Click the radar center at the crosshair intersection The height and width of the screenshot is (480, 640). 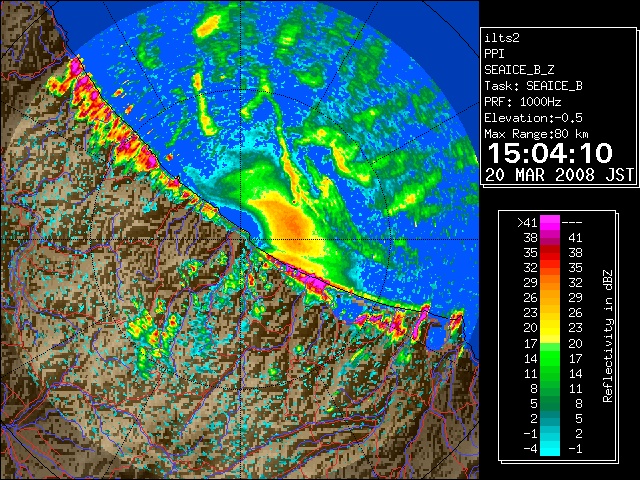(241, 239)
